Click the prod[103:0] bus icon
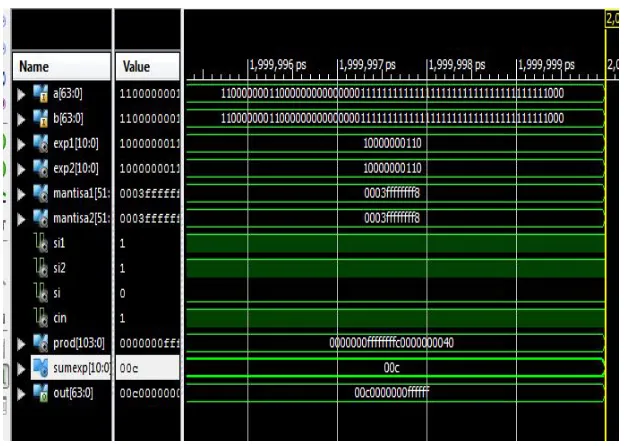Image resolution: width=624 pixels, height=446 pixels. (x=41, y=343)
